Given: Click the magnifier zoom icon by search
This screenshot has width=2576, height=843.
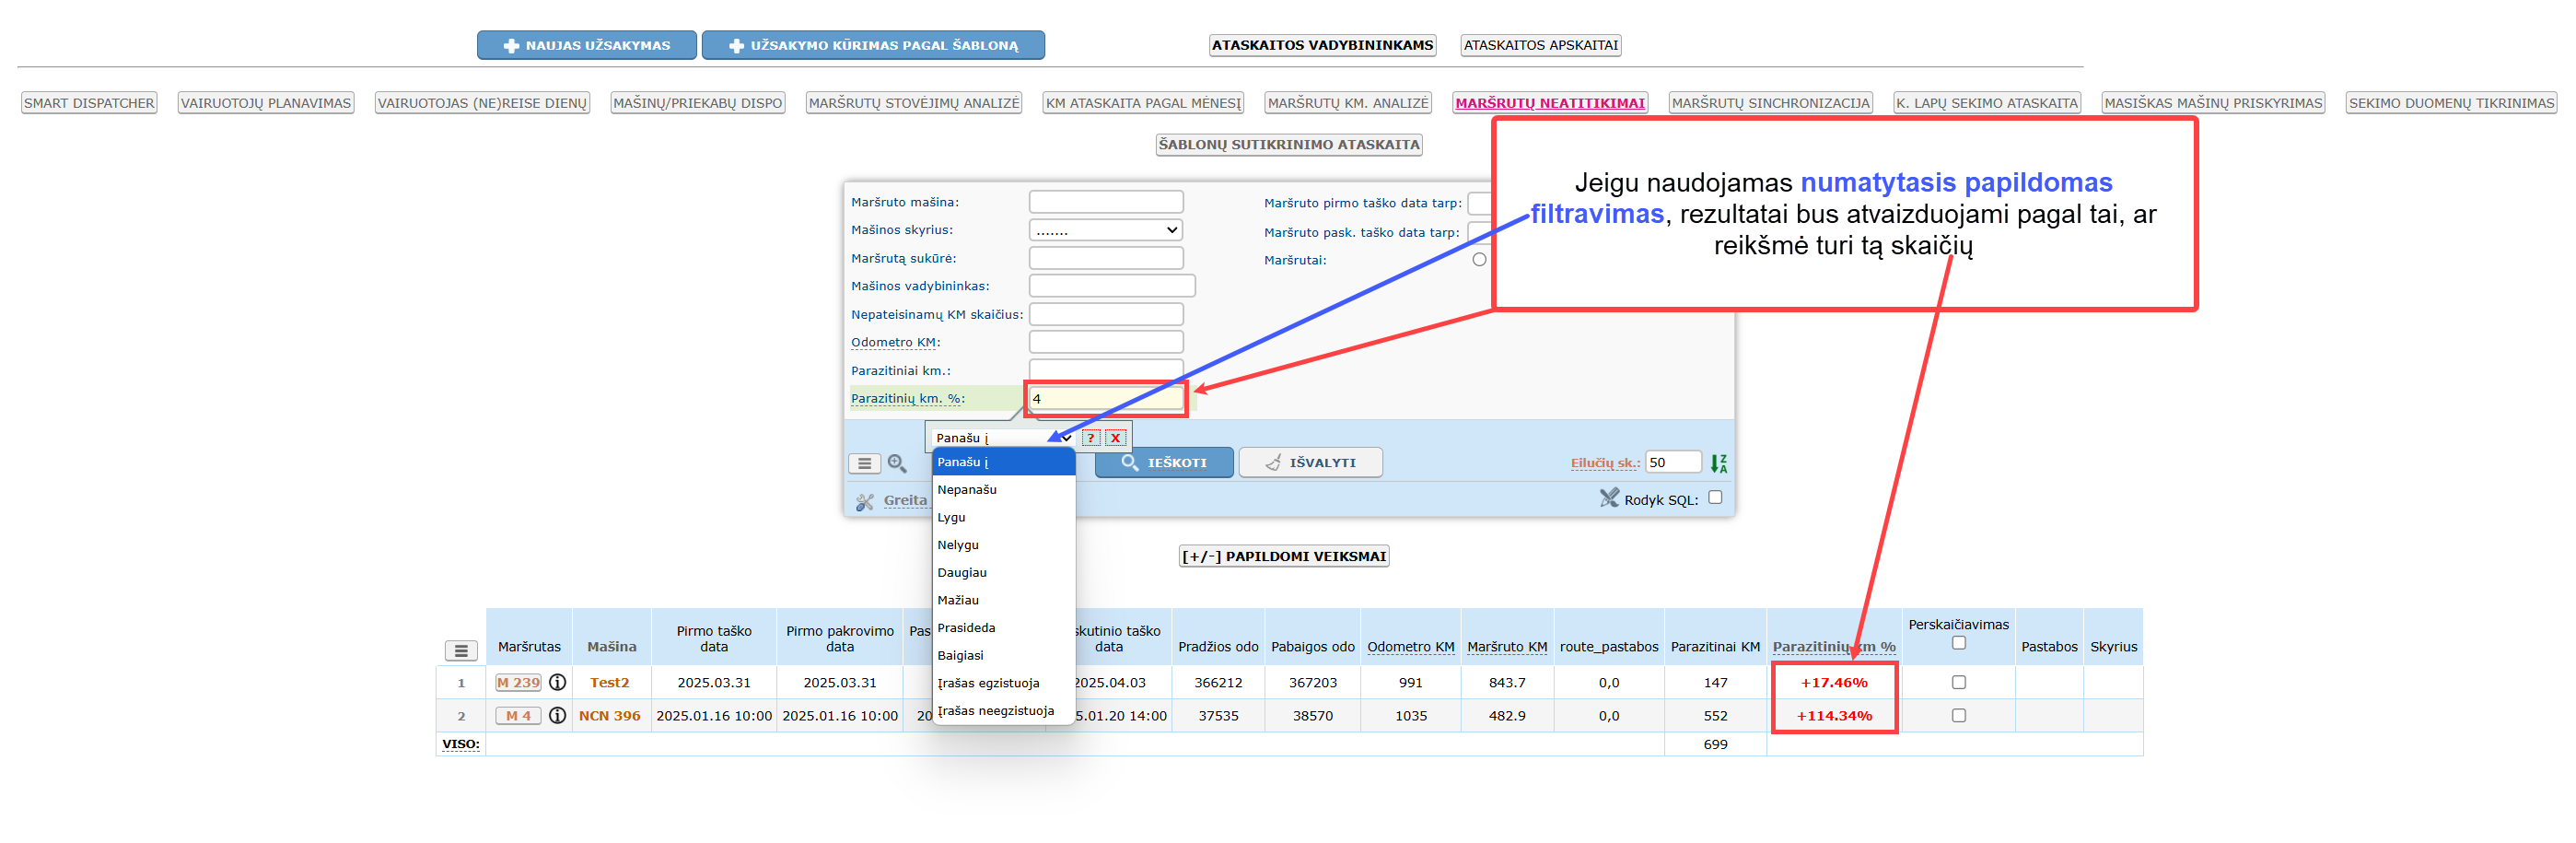Looking at the screenshot, I should pyautogui.click(x=897, y=464).
